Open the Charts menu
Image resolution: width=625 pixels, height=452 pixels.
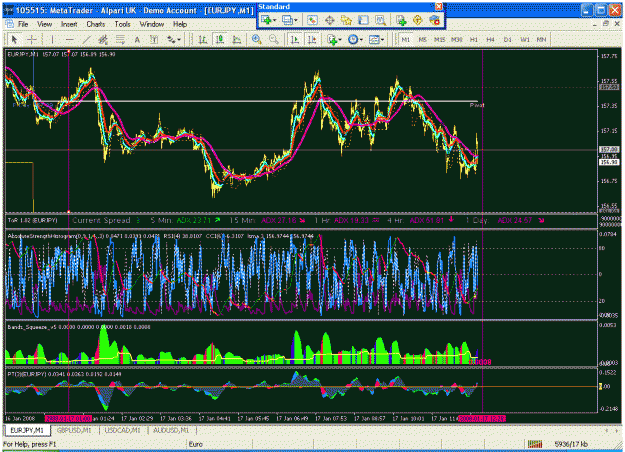(96, 24)
